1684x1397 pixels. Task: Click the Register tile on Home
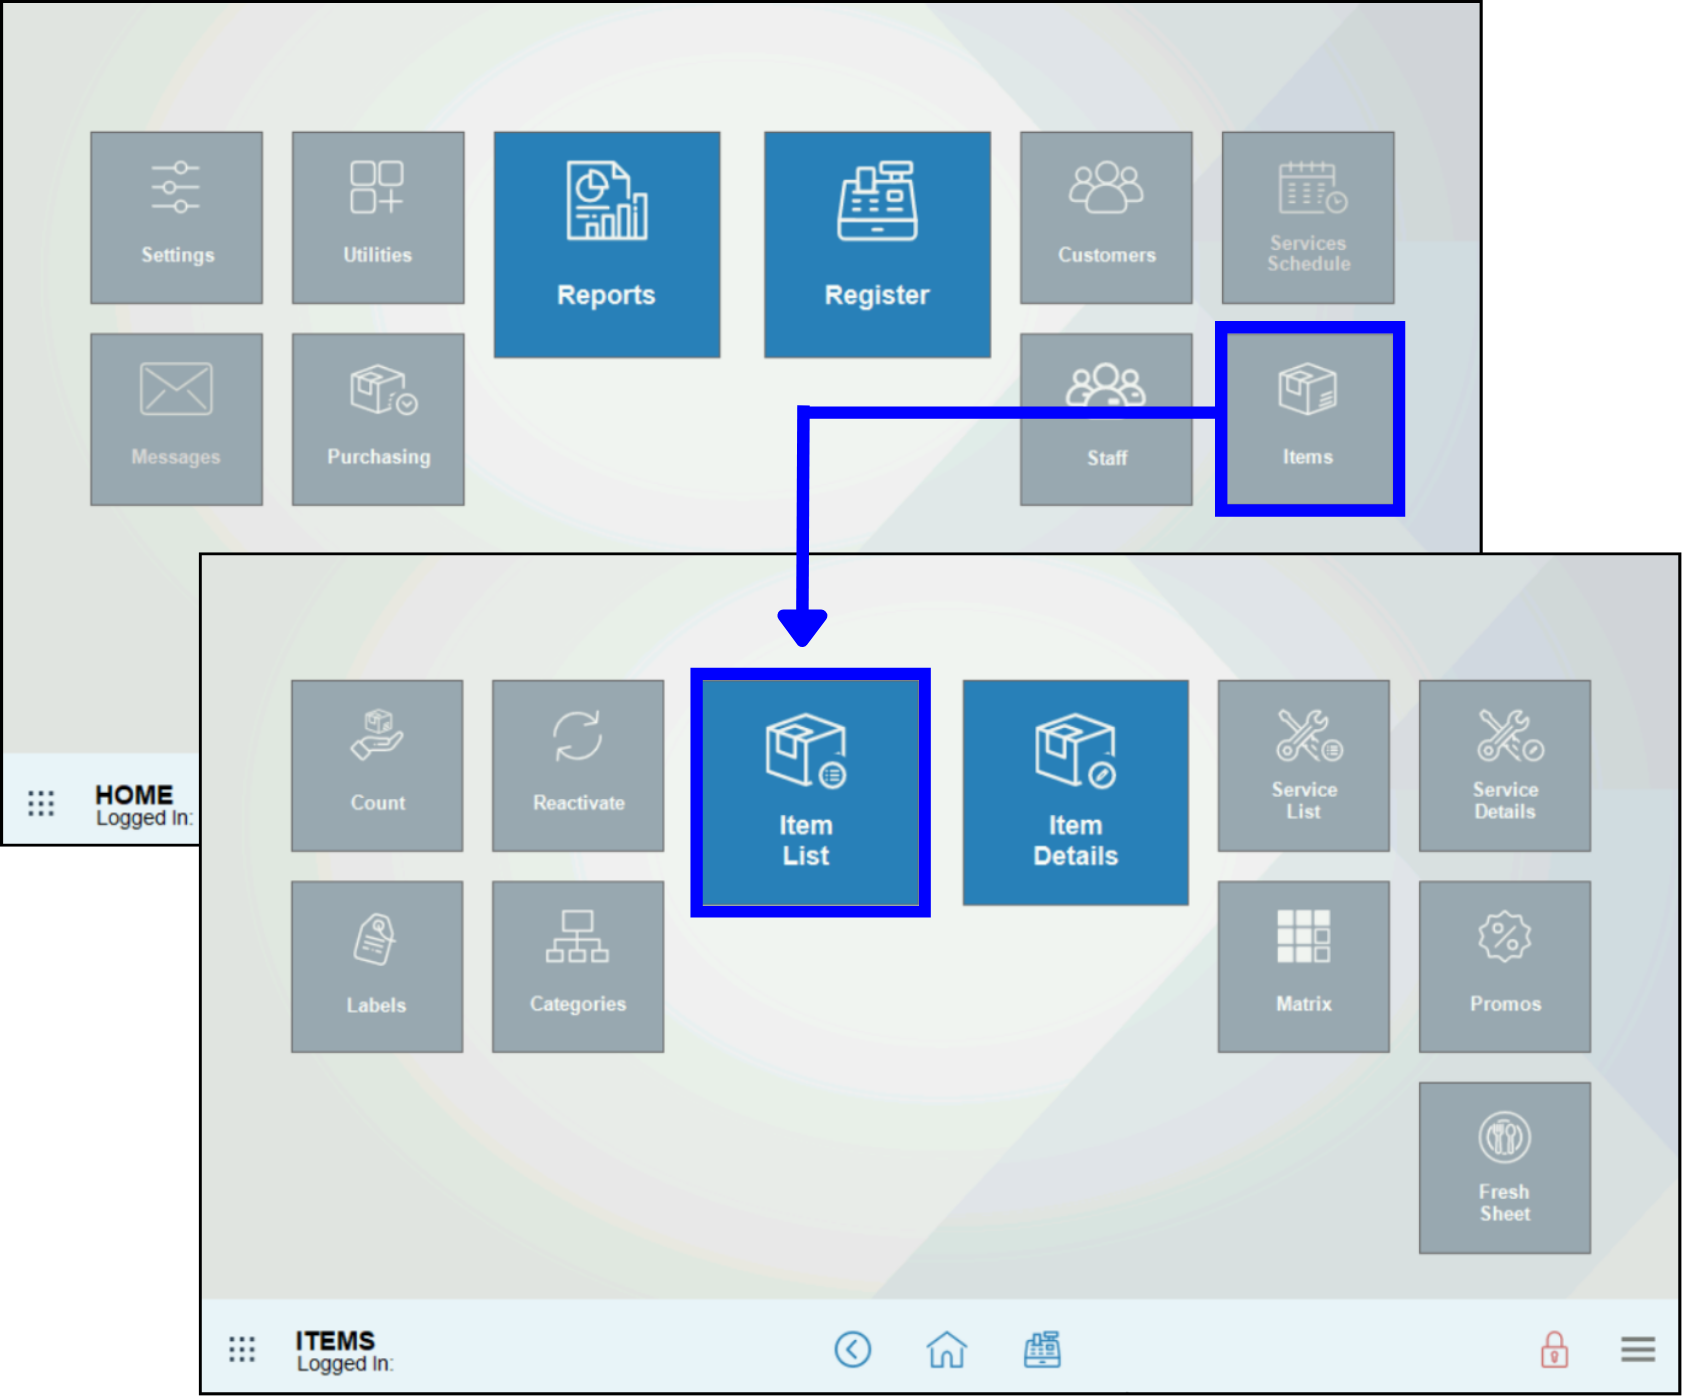pyautogui.click(x=877, y=244)
